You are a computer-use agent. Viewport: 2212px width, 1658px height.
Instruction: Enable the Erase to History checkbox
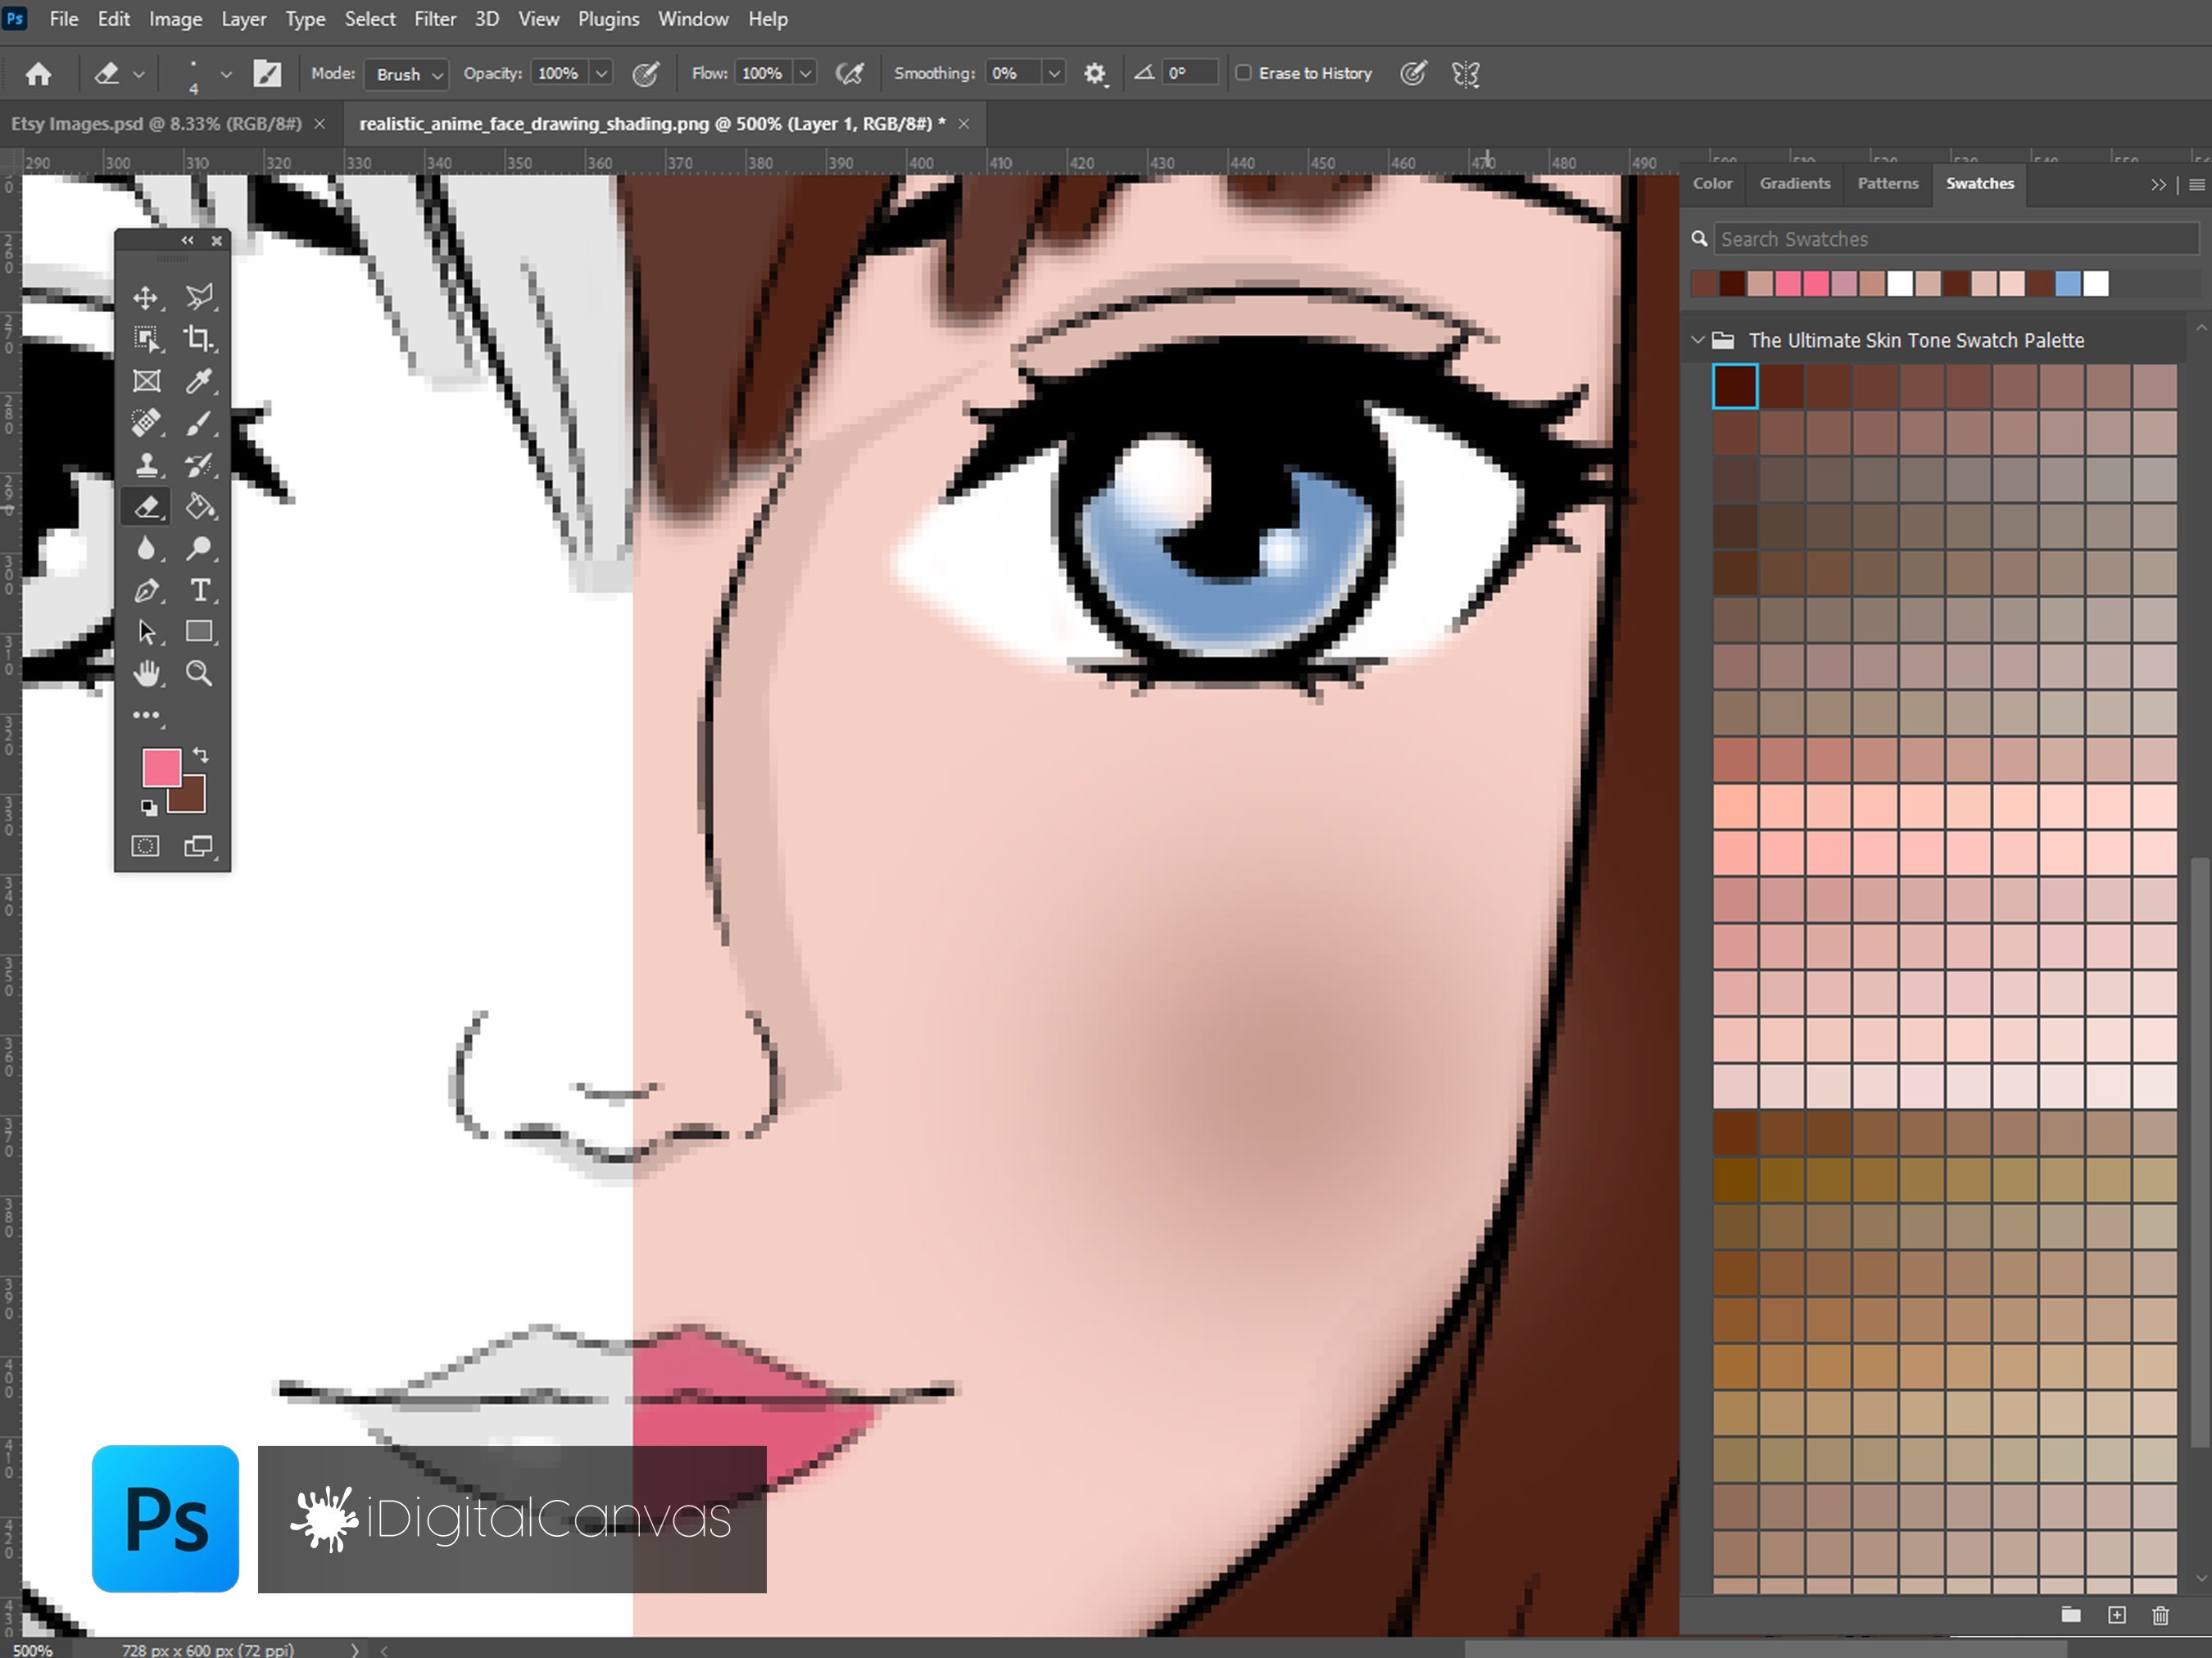[1244, 73]
